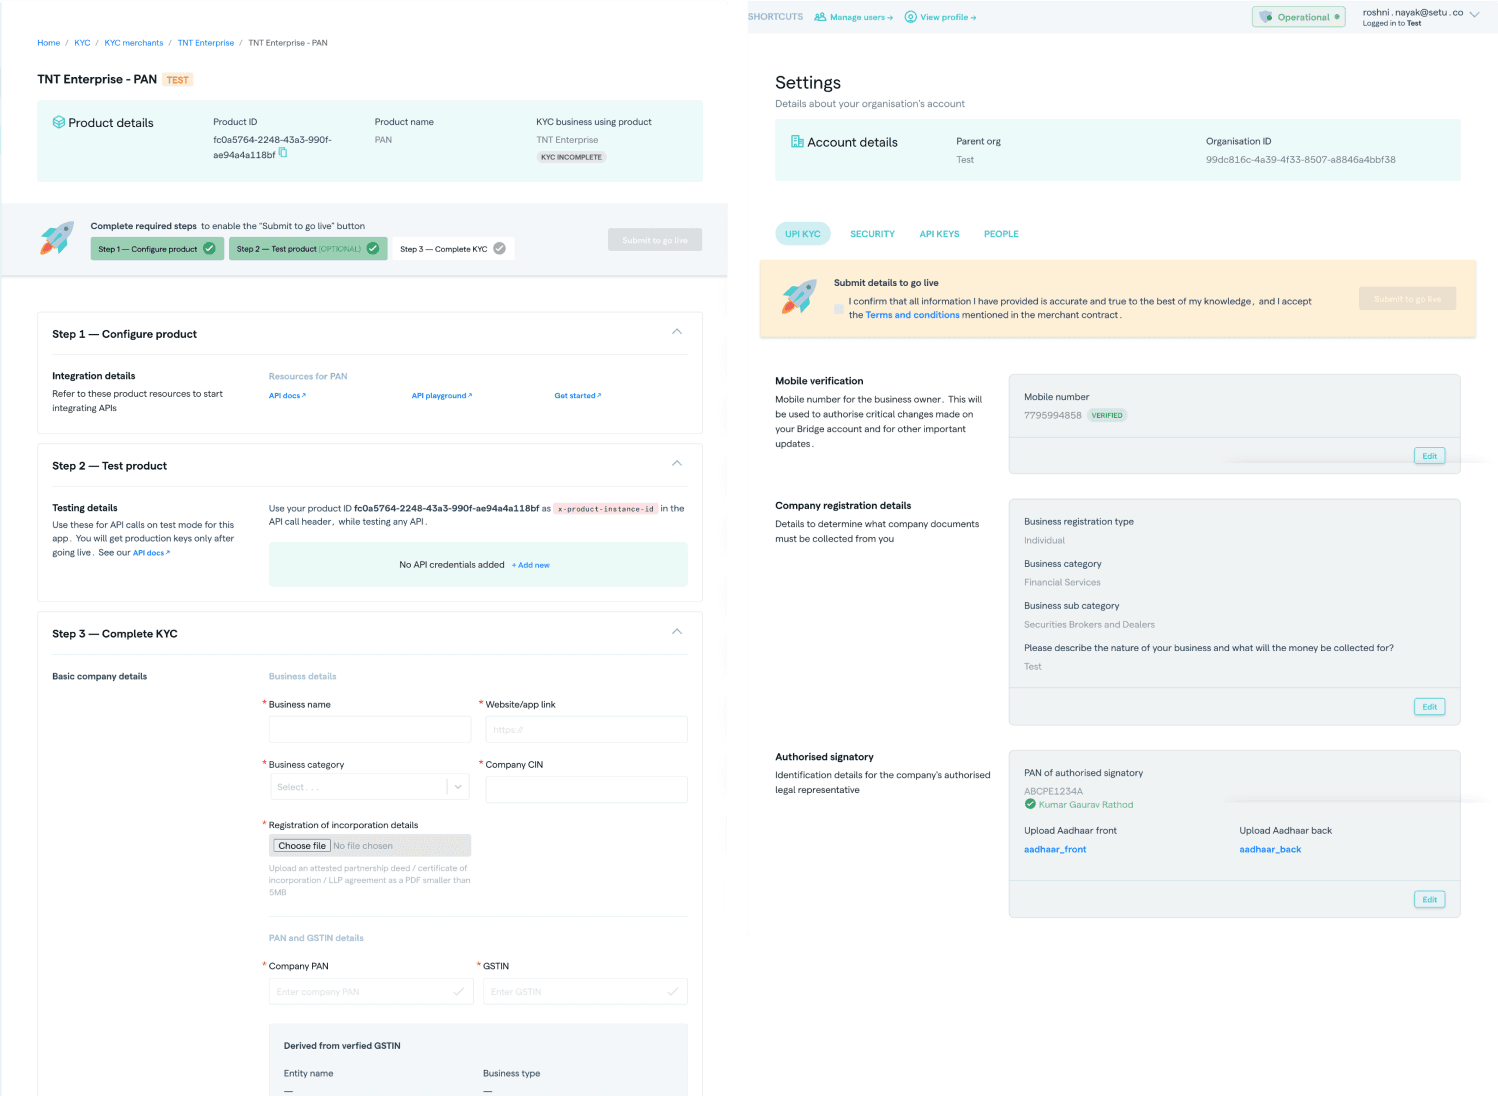Viewport: 1498px width, 1096px height.
Task: Click View profile shortcut
Action: pos(941,17)
